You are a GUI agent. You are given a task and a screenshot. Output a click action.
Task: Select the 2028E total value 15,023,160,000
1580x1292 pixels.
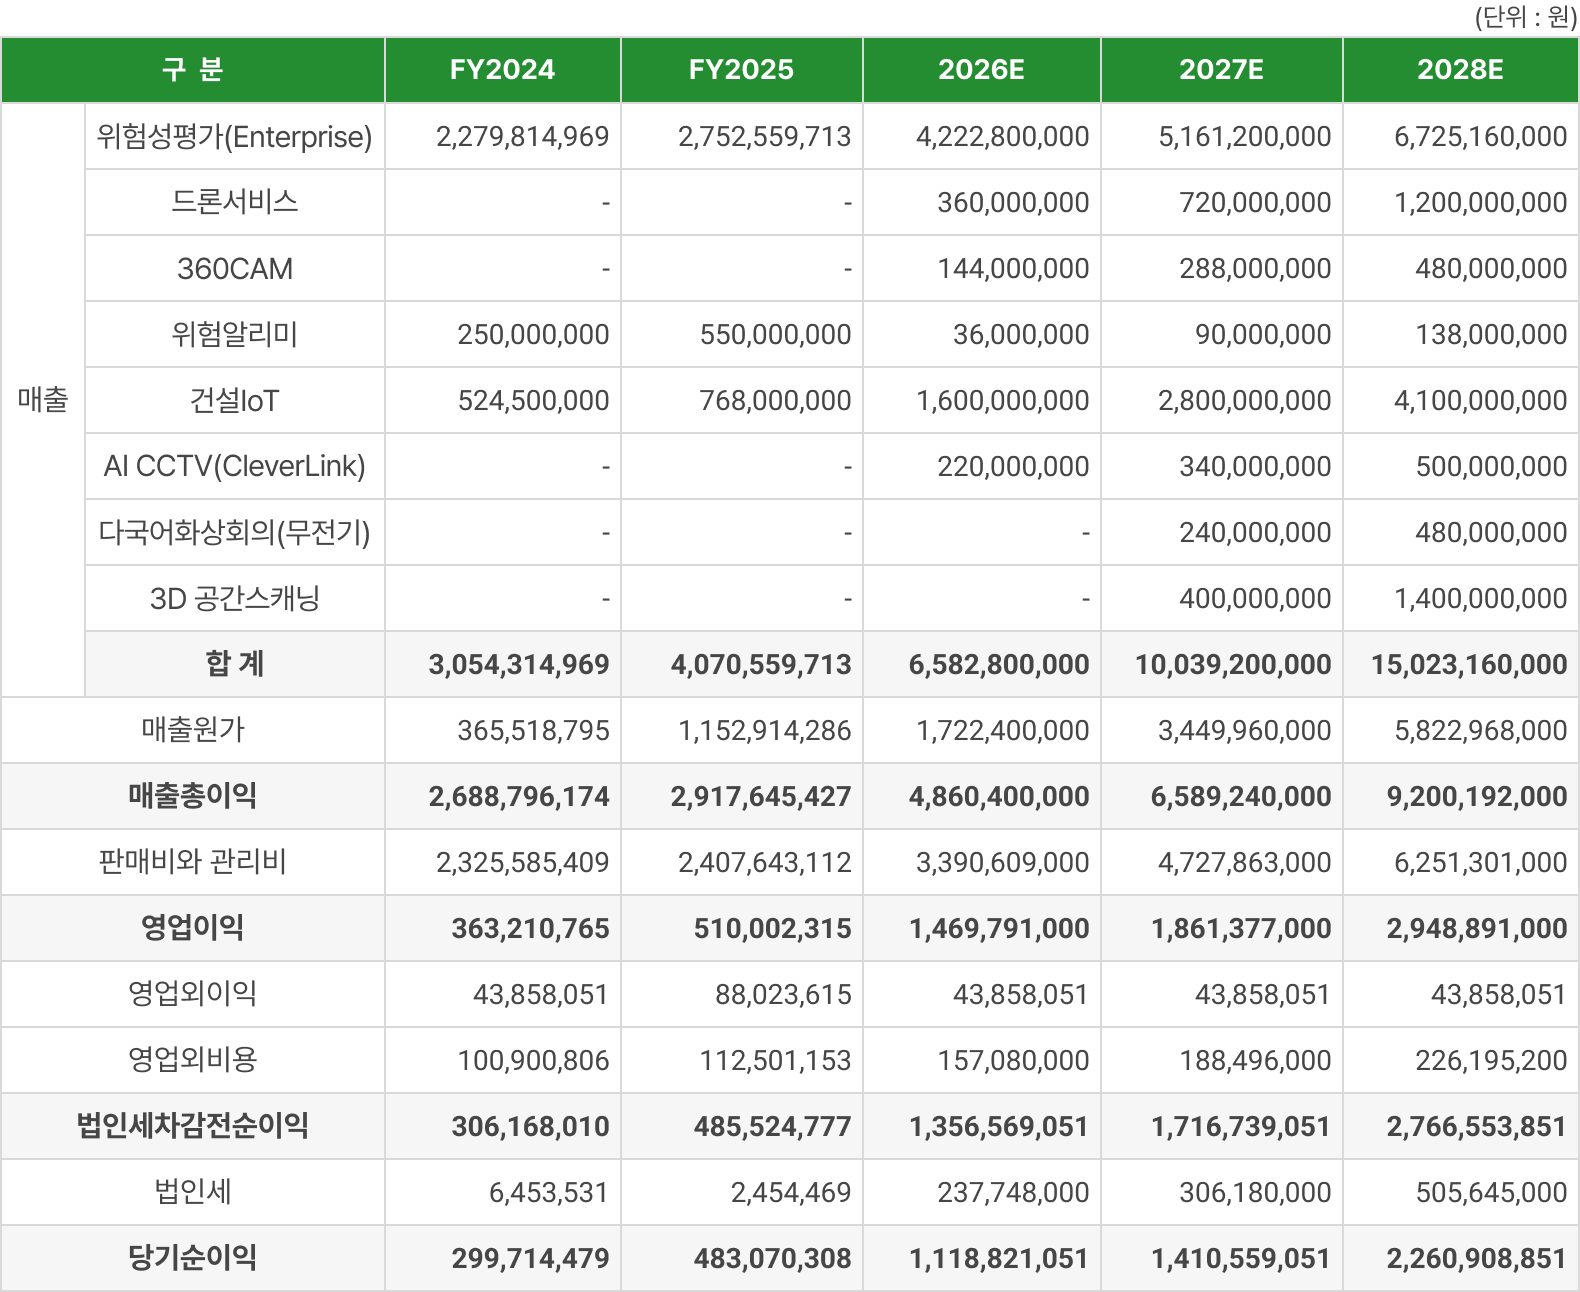coord(1468,664)
